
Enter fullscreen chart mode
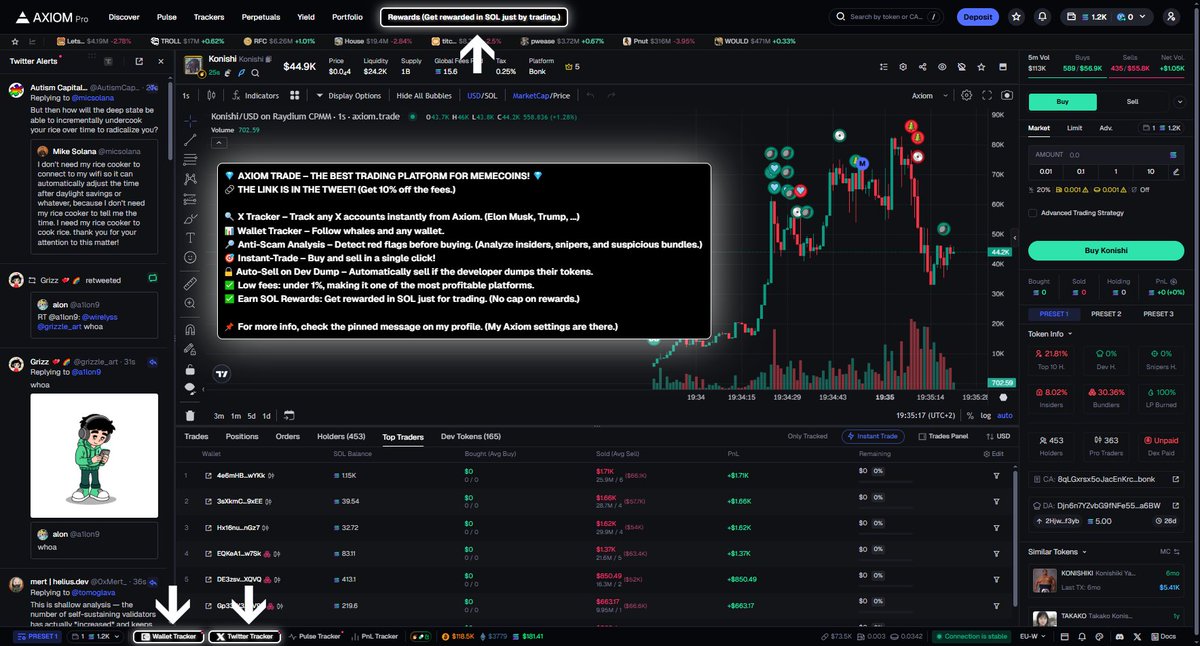click(987, 95)
